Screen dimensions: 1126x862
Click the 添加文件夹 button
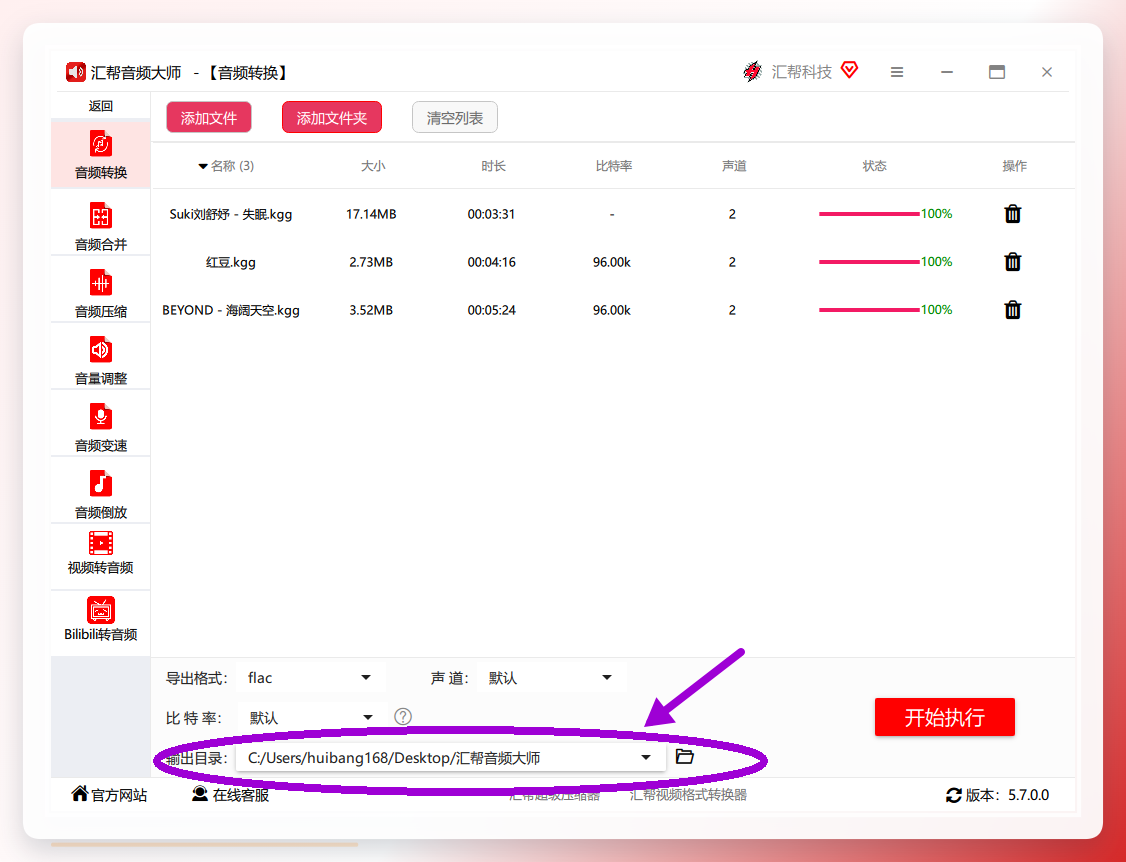[x=332, y=118]
